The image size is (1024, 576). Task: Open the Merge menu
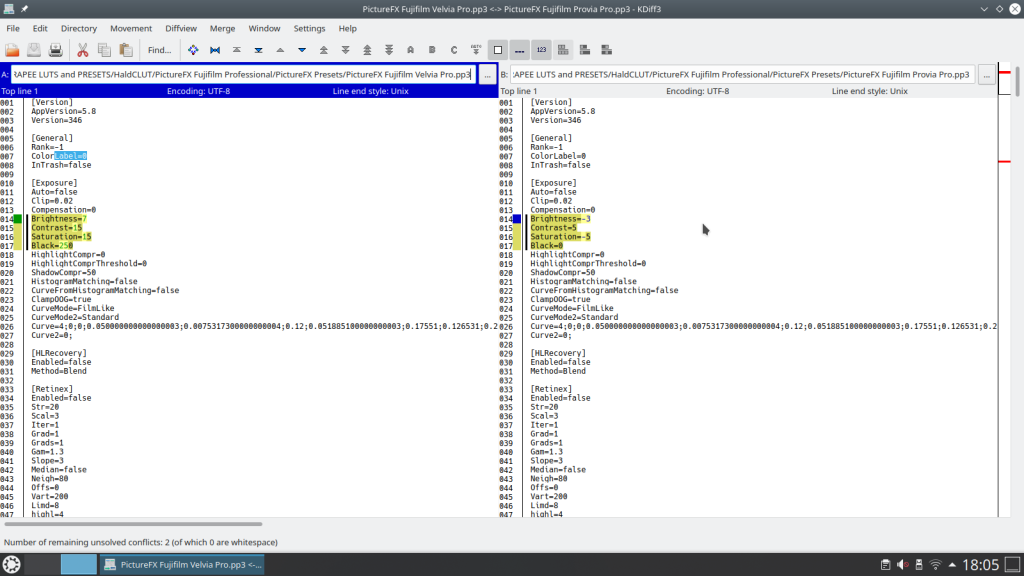222,28
